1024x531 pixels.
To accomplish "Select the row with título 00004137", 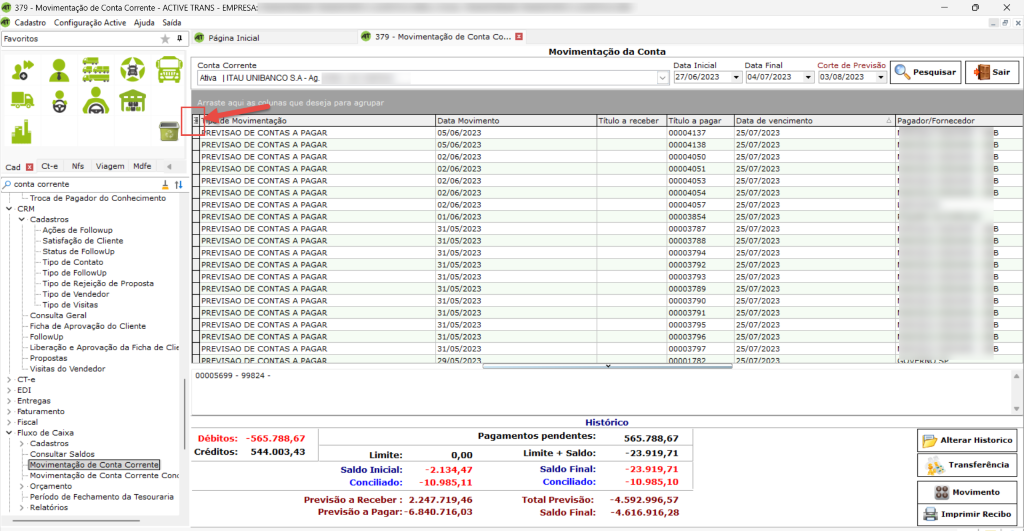I will (x=607, y=133).
